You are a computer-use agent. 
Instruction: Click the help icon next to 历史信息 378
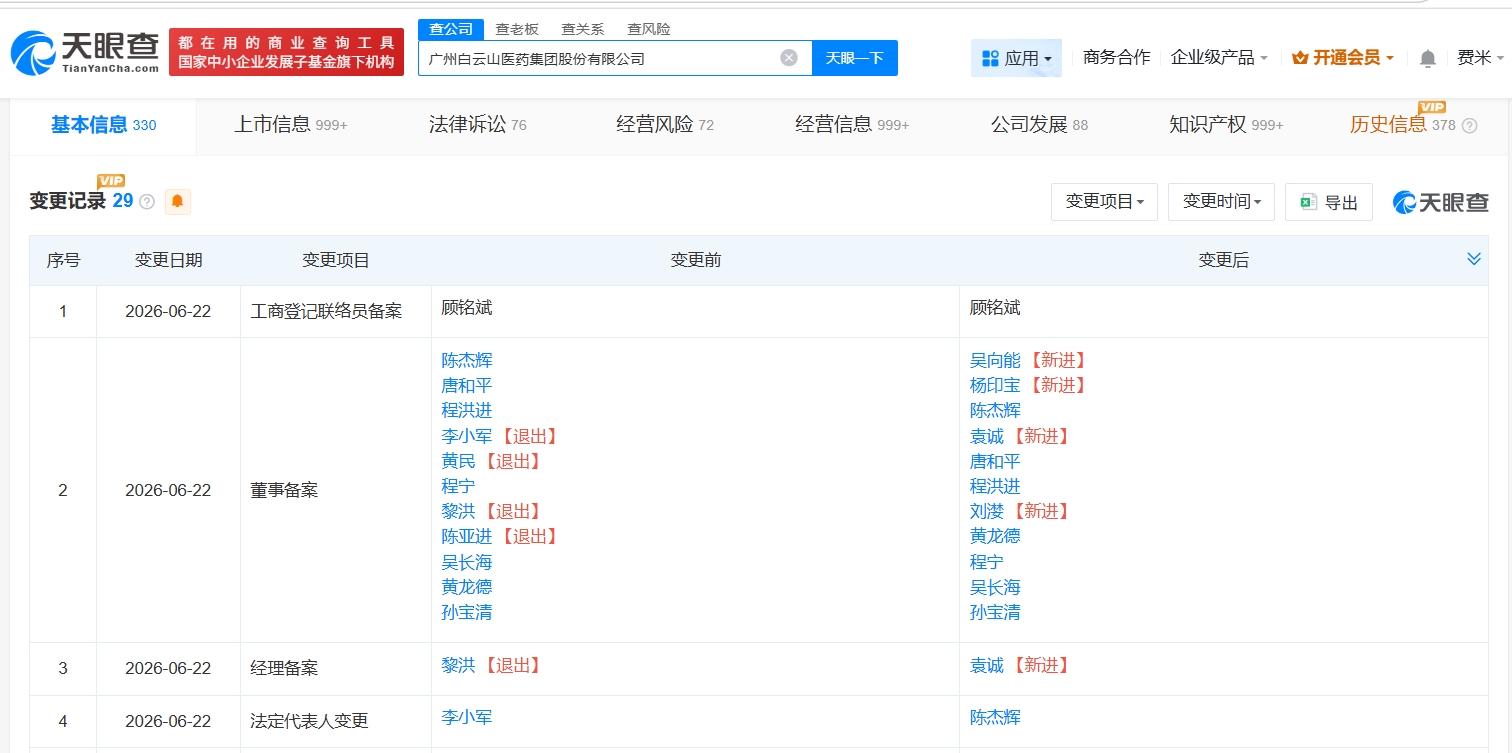[x=1469, y=125]
